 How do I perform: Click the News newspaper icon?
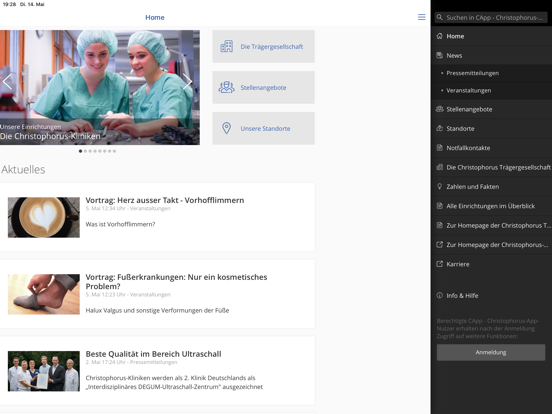[x=439, y=55]
